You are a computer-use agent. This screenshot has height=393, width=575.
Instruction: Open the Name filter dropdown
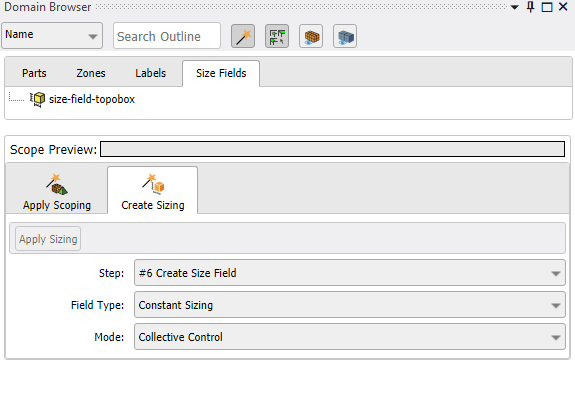pos(52,35)
